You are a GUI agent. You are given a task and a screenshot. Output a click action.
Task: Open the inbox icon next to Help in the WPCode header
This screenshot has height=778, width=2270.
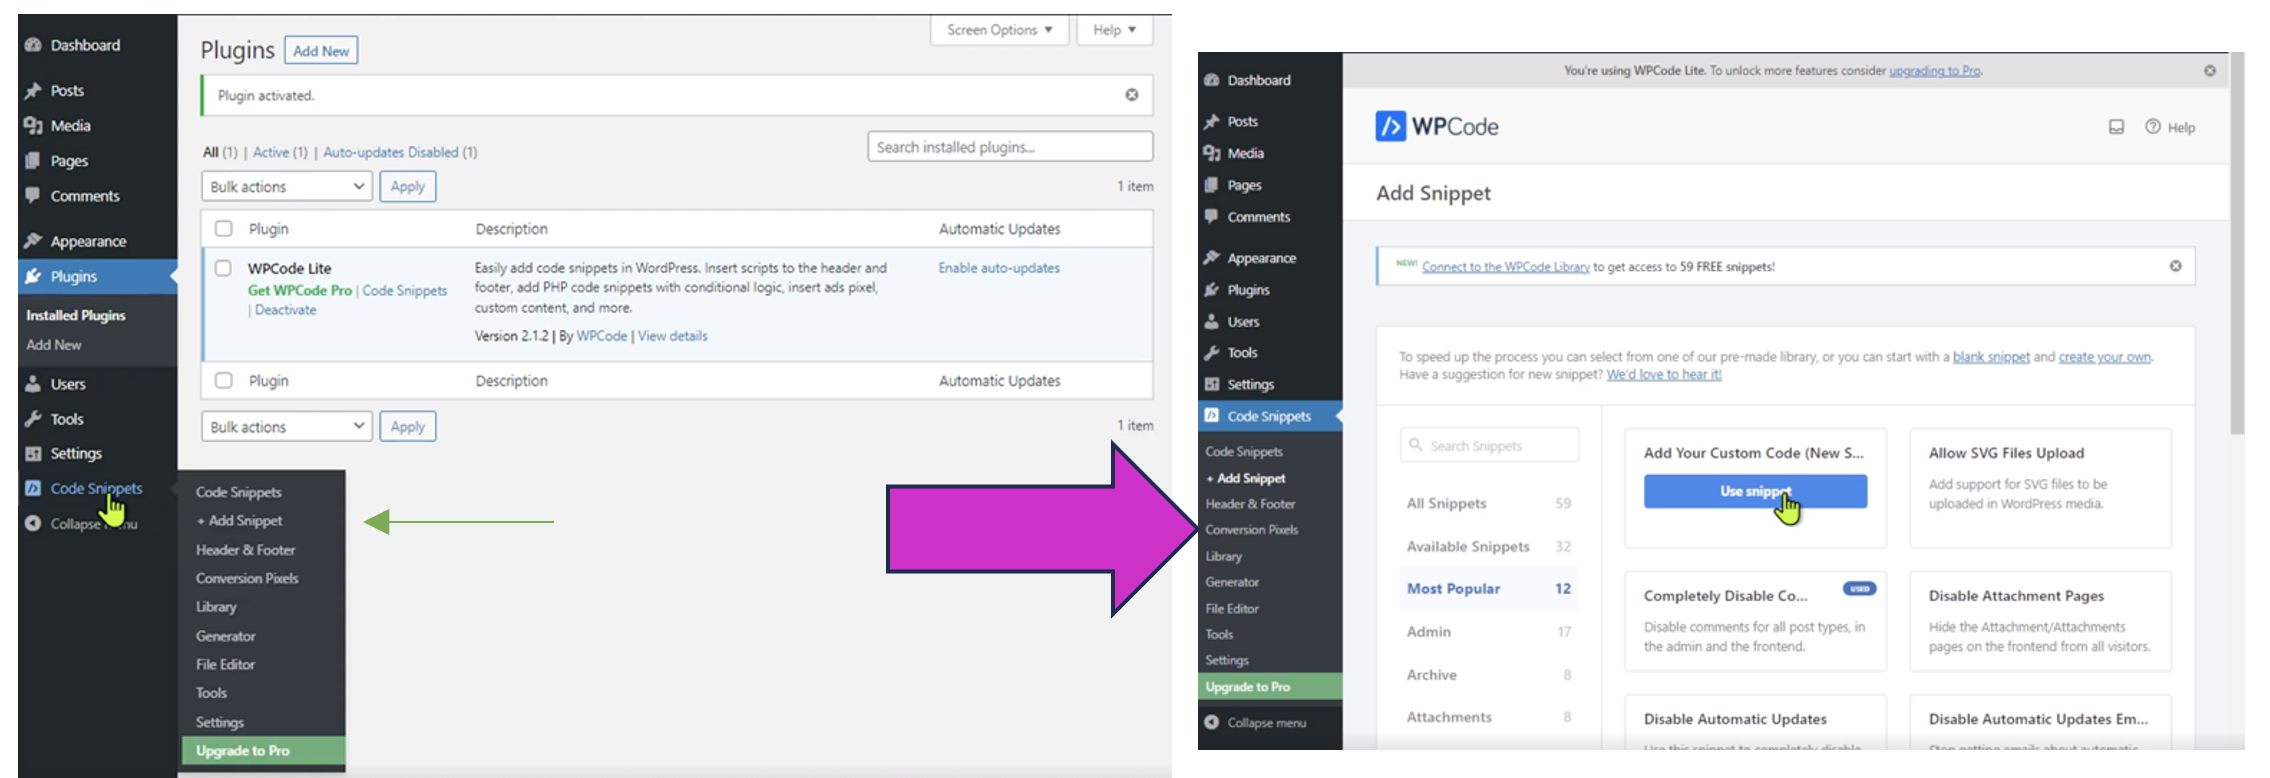(x=2116, y=127)
